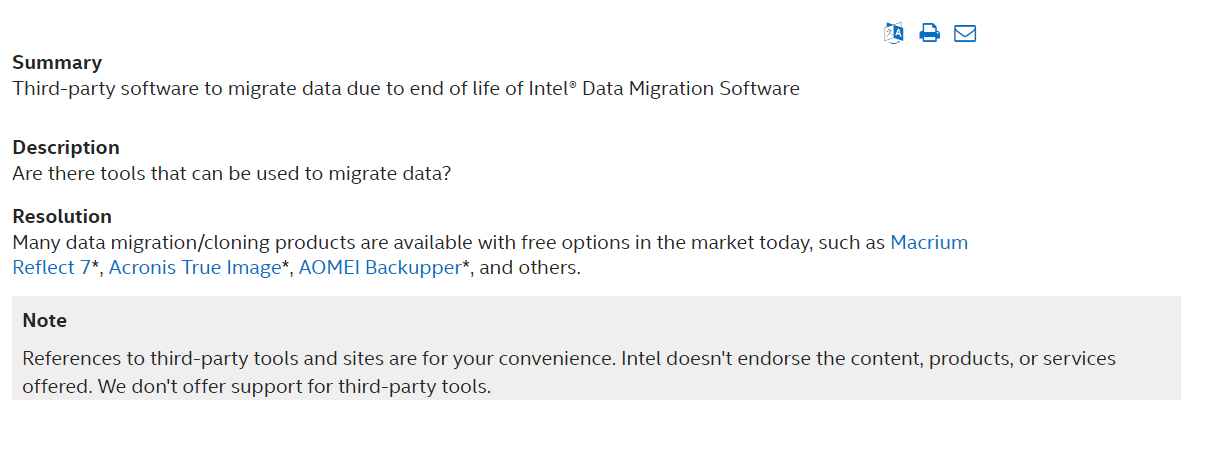Click the 'Reflect 7' link text
The width and height of the screenshot is (1219, 454).
click(51, 268)
